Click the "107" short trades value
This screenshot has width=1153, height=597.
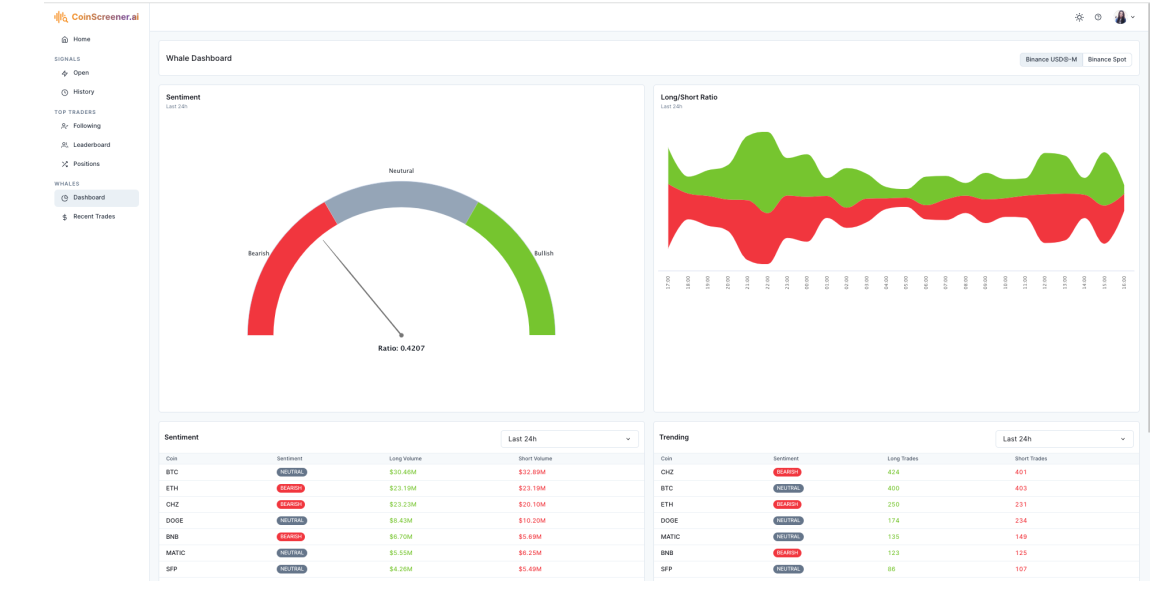click(x=1021, y=569)
